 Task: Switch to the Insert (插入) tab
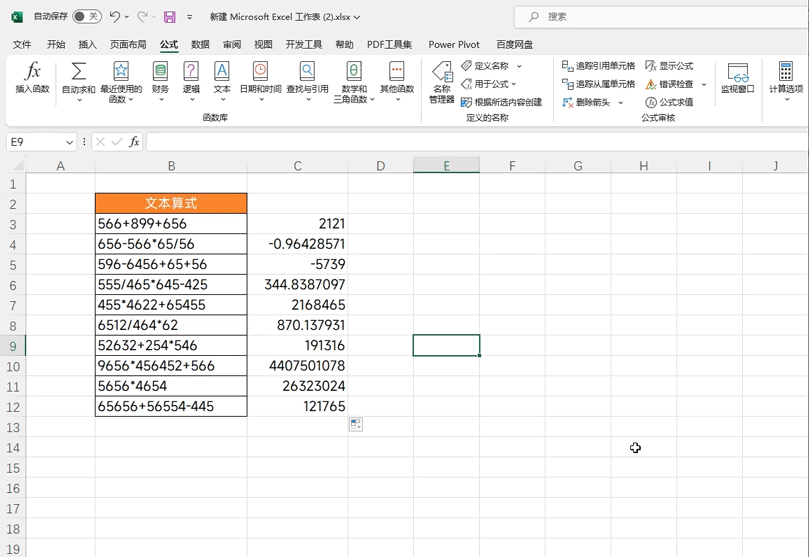(87, 45)
